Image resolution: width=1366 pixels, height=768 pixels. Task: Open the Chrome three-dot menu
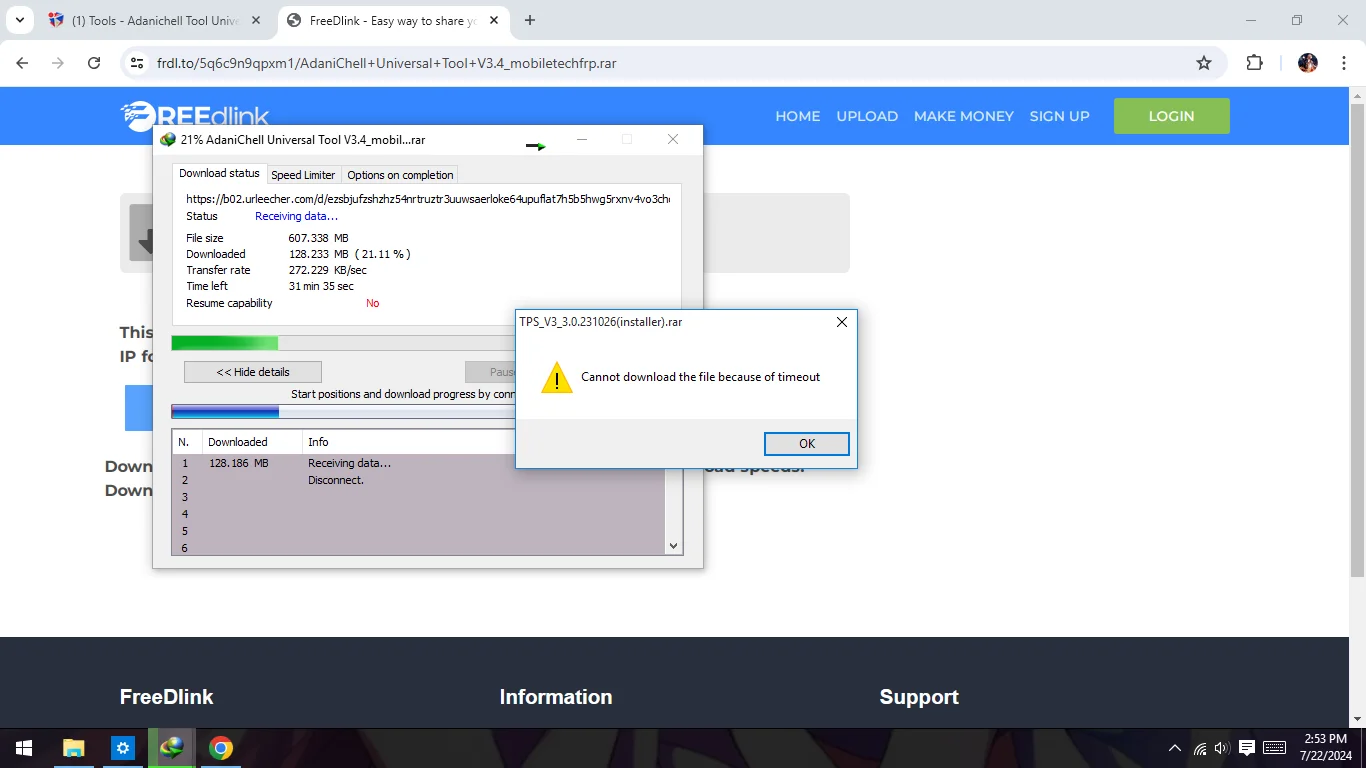1344,63
